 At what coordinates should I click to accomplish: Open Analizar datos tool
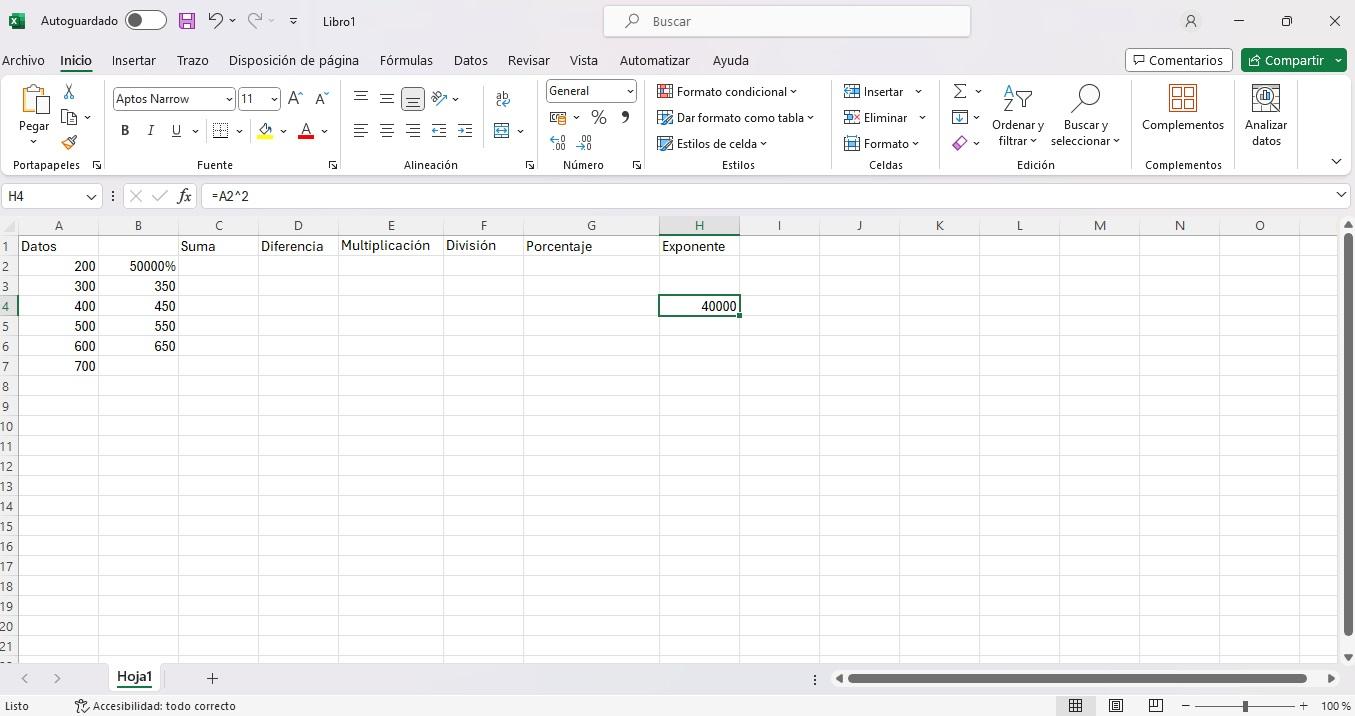[x=1265, y=116]
